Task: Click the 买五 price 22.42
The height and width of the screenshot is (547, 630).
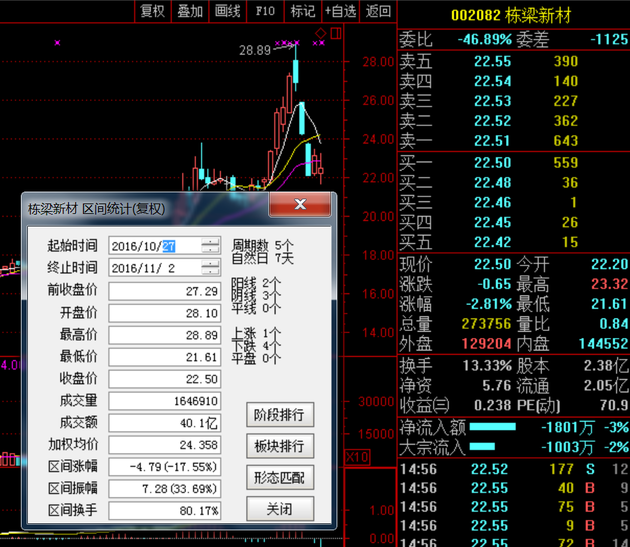Action: point(492,242)
